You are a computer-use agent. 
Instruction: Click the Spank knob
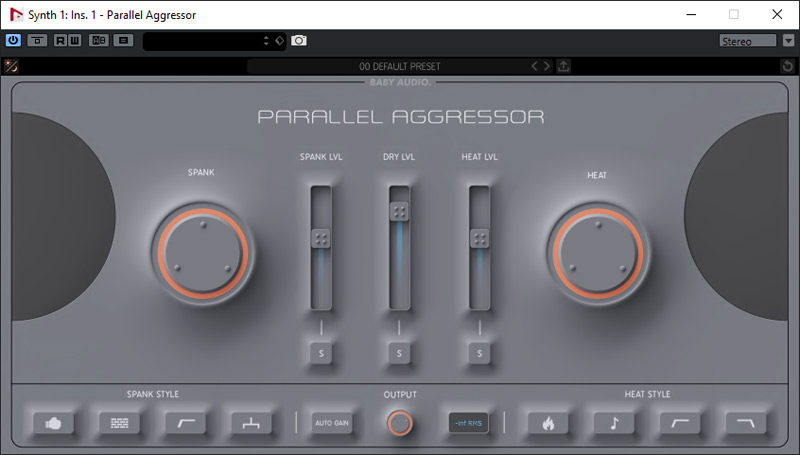pyautogui.click(x=202, y=253)
